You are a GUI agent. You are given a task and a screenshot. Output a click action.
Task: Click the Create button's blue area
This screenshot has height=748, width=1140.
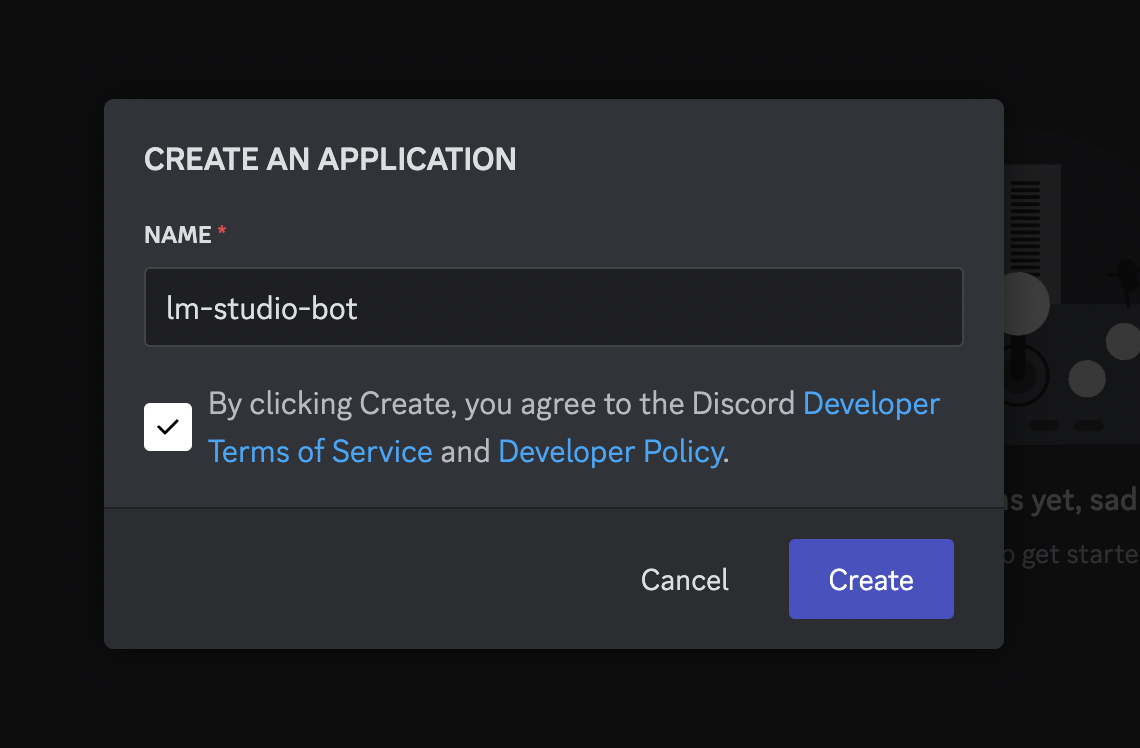pos(870,578)
